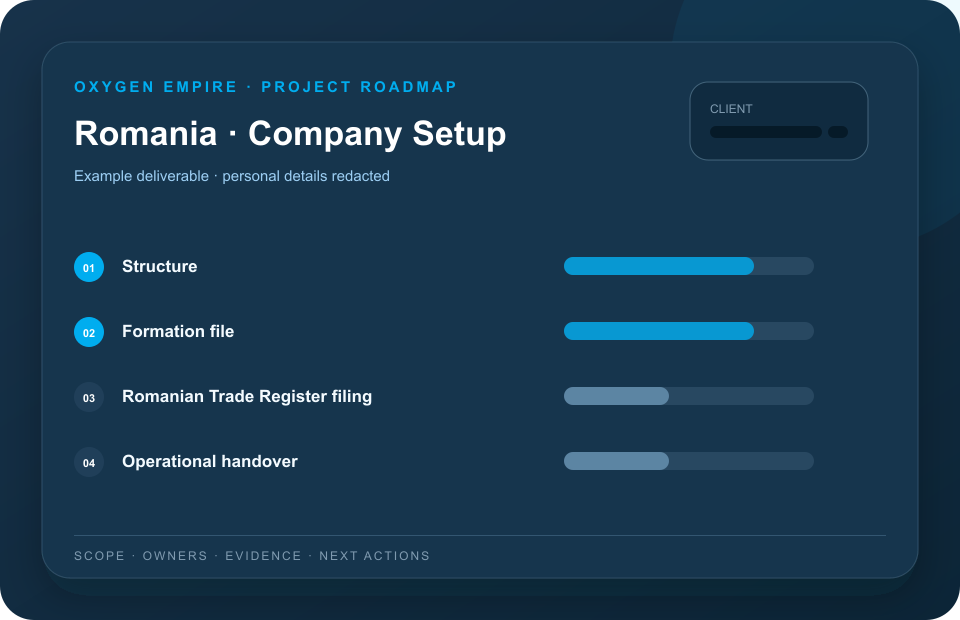Click the Formation file progress bar

689,331
